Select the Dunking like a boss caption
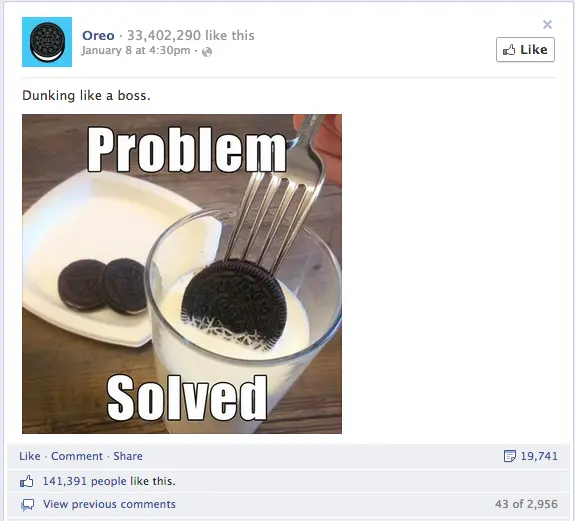Viewport: 575px width, 521px height. (x=86, y=96)
